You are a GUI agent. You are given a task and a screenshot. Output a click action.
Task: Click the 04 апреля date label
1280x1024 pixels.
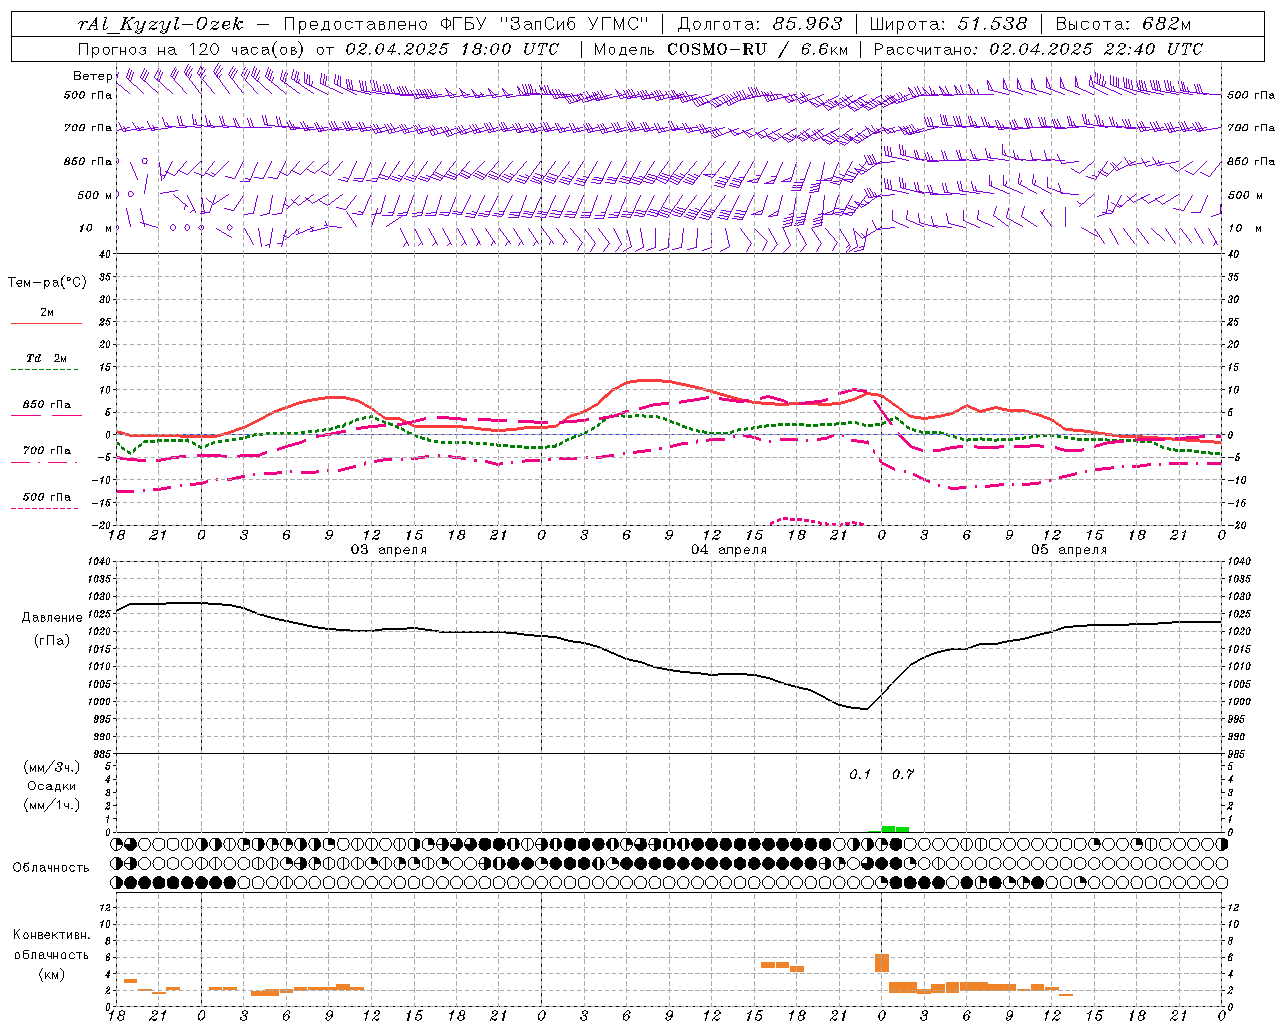pyautogui.click(x=729, y=550)
